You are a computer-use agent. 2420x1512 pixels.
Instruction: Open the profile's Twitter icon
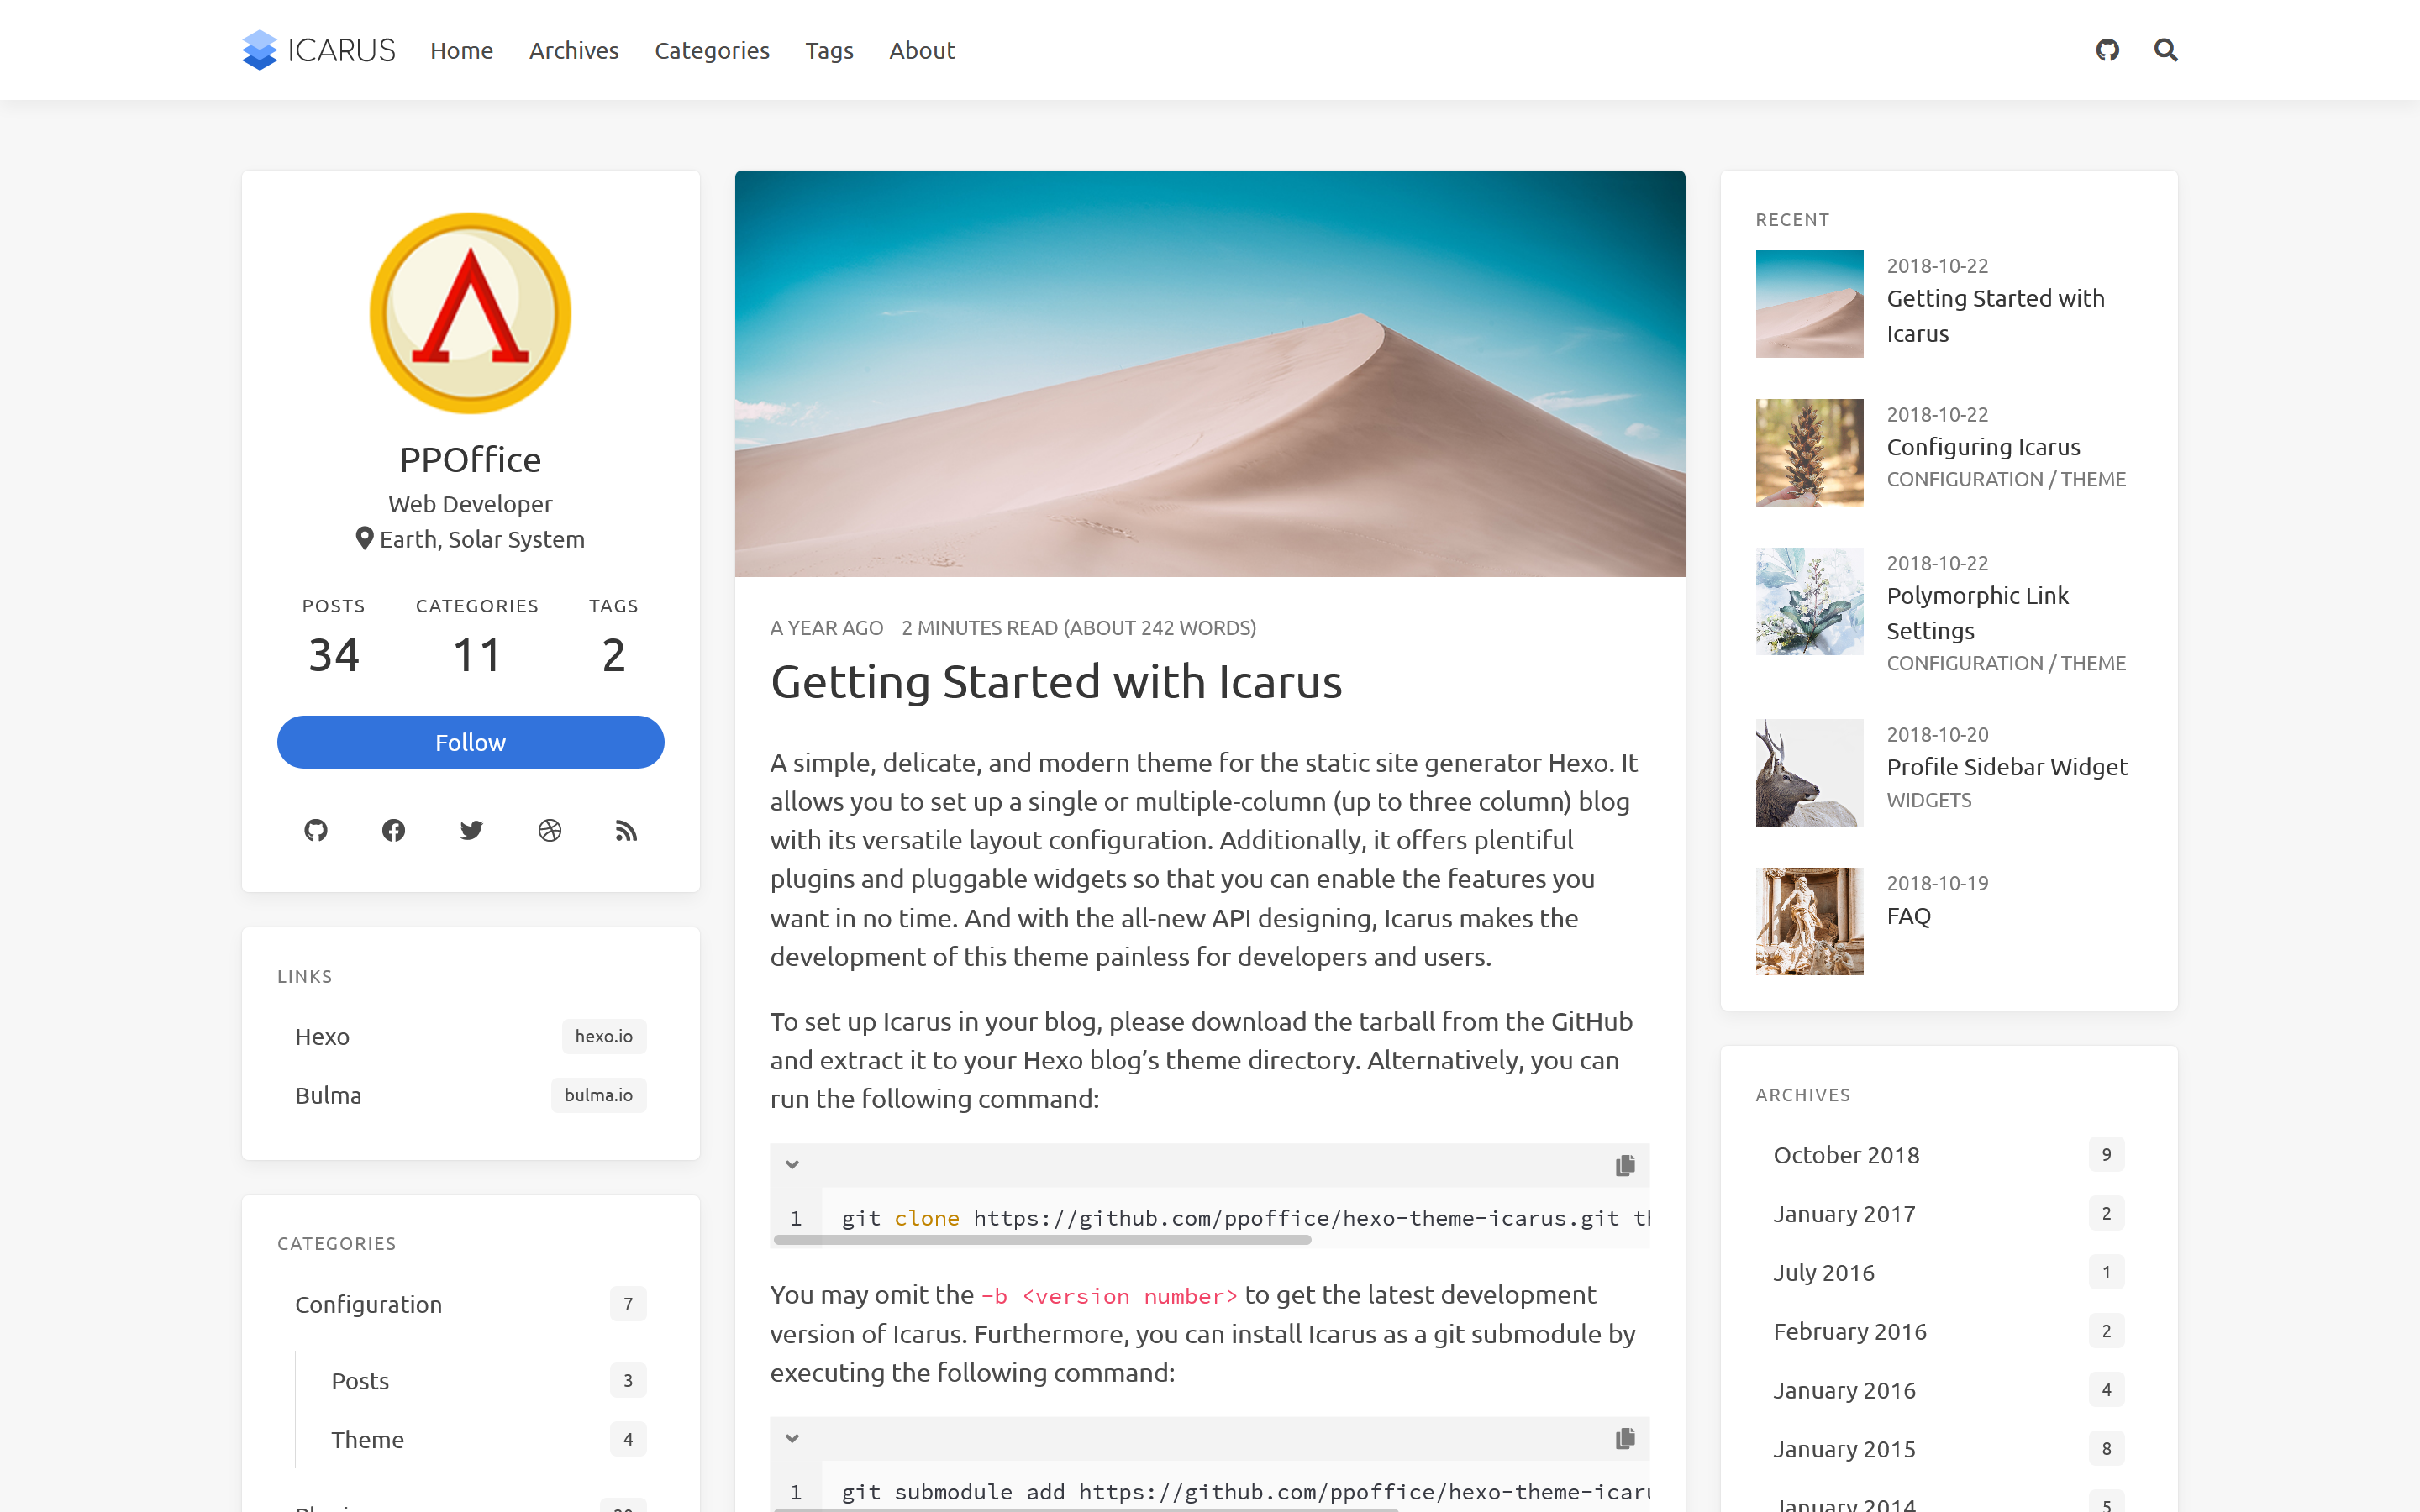click(471, 830)
